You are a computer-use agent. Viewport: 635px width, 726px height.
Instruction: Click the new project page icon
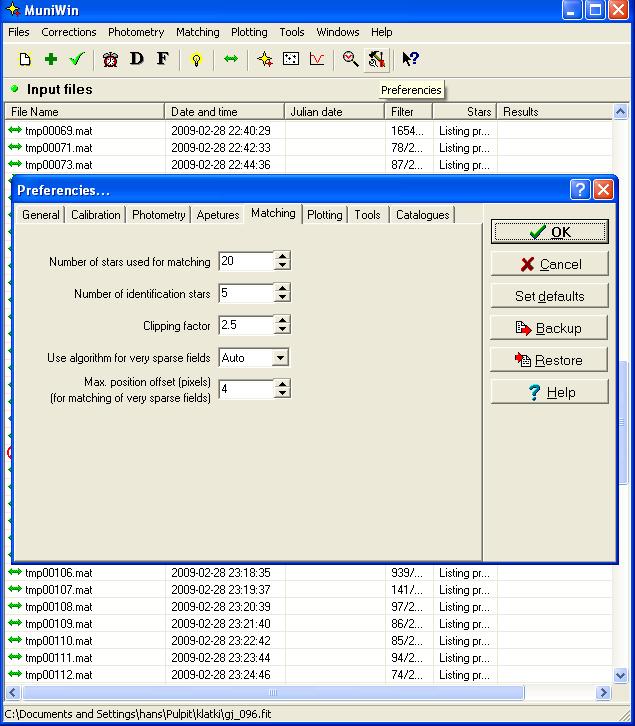pyautogui.click(x=26, y=60)
